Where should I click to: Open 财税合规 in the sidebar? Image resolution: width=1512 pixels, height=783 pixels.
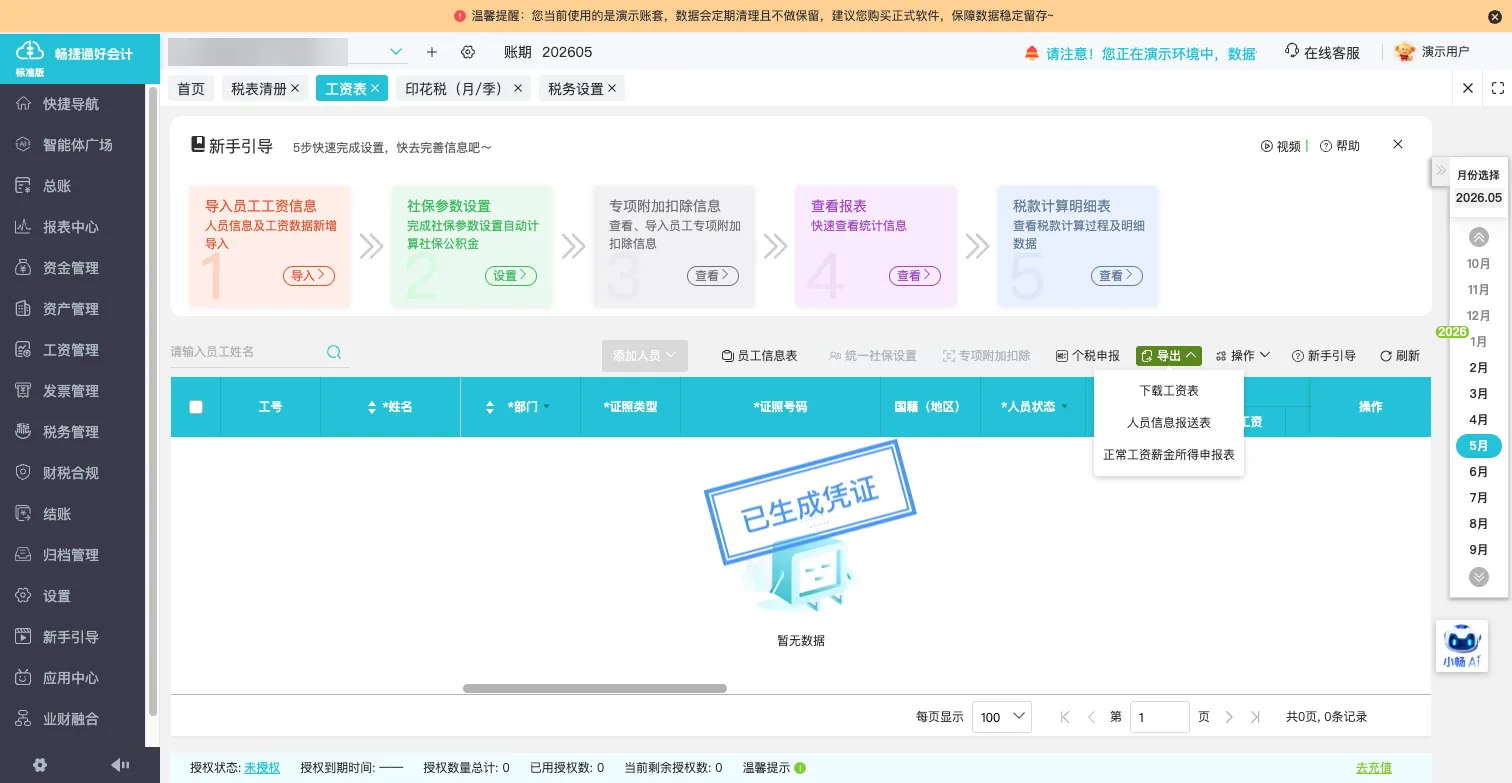[70, 473]
